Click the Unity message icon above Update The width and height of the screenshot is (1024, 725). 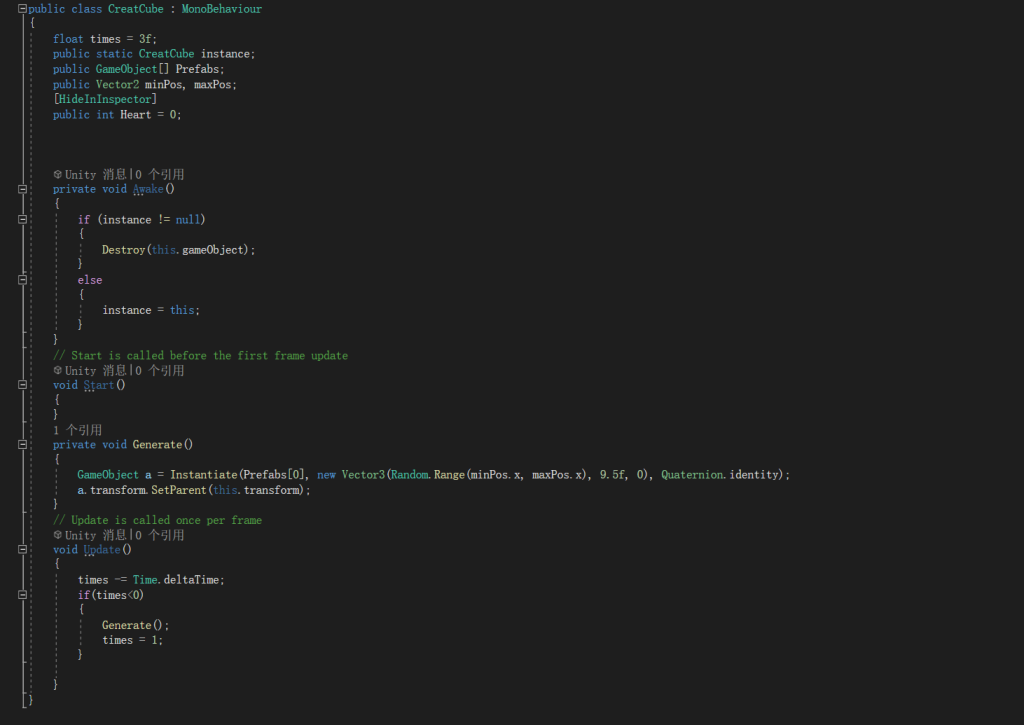point(58,536)
